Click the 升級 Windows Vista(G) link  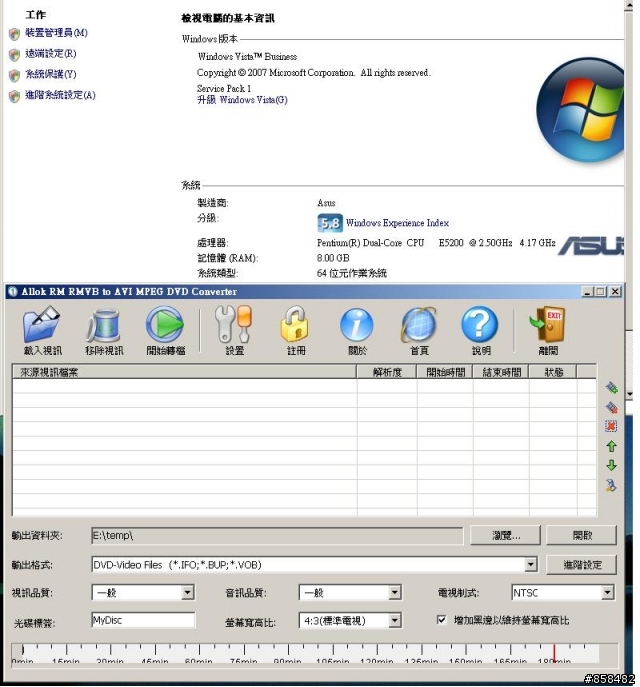click(242, 100)
